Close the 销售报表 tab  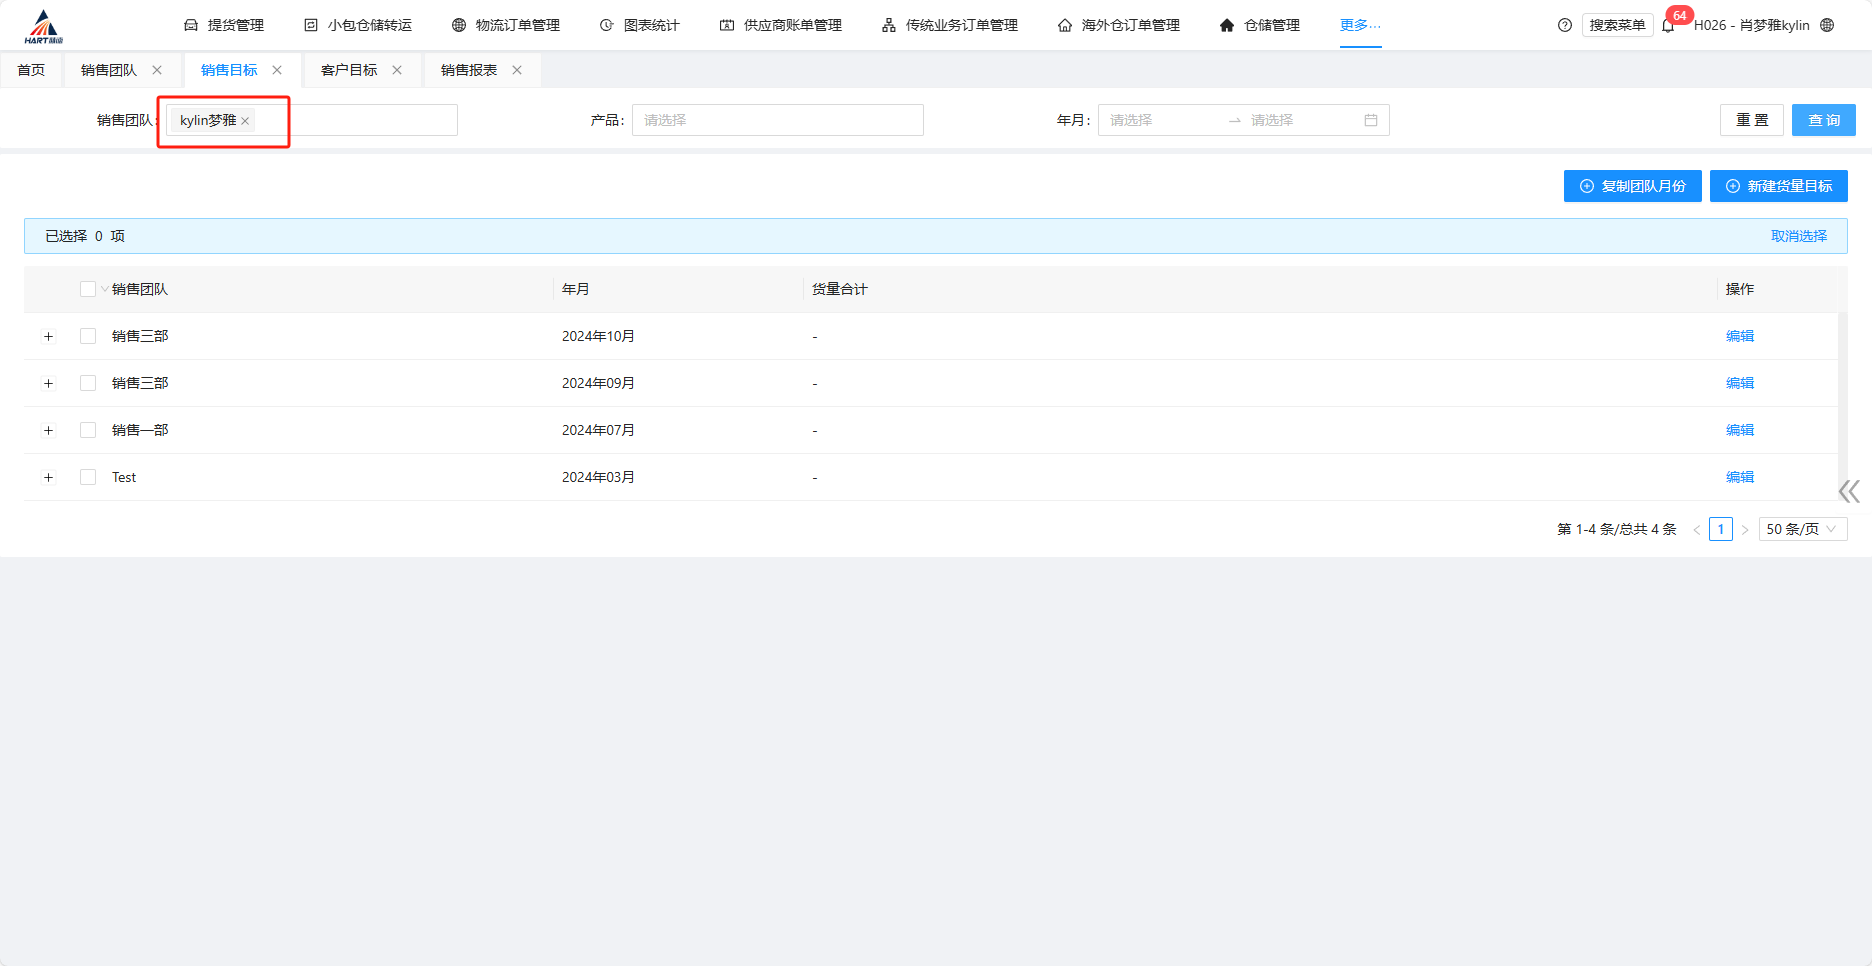pos(517,70)
